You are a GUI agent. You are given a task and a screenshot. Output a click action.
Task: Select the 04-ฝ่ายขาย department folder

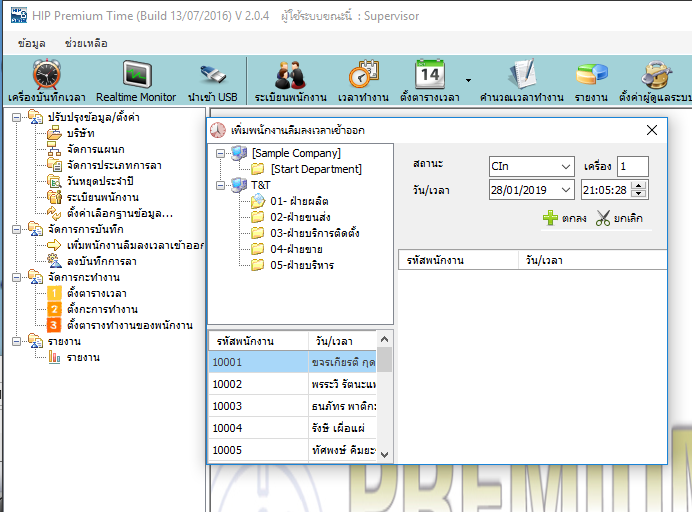click(296, 249)
